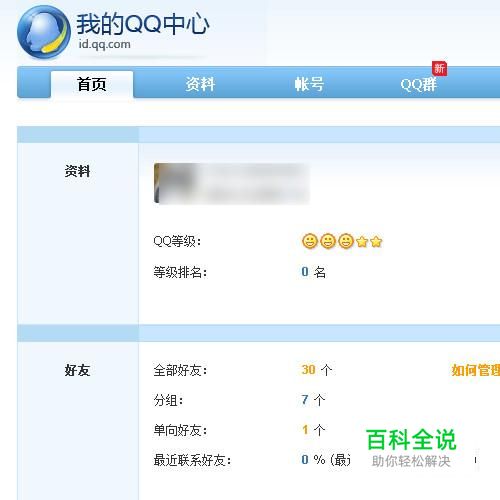Click the first smiley face level icon
Screen dimensions: 500x500
pyautogui.click(x=310, y=241)
